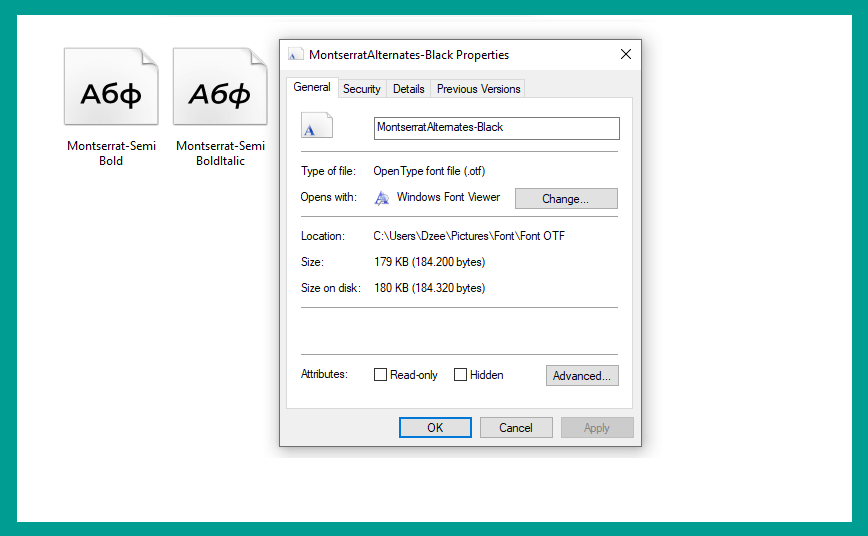Click the Opens with: label
This screenshot has width=868, height=536.
[329, 197]
